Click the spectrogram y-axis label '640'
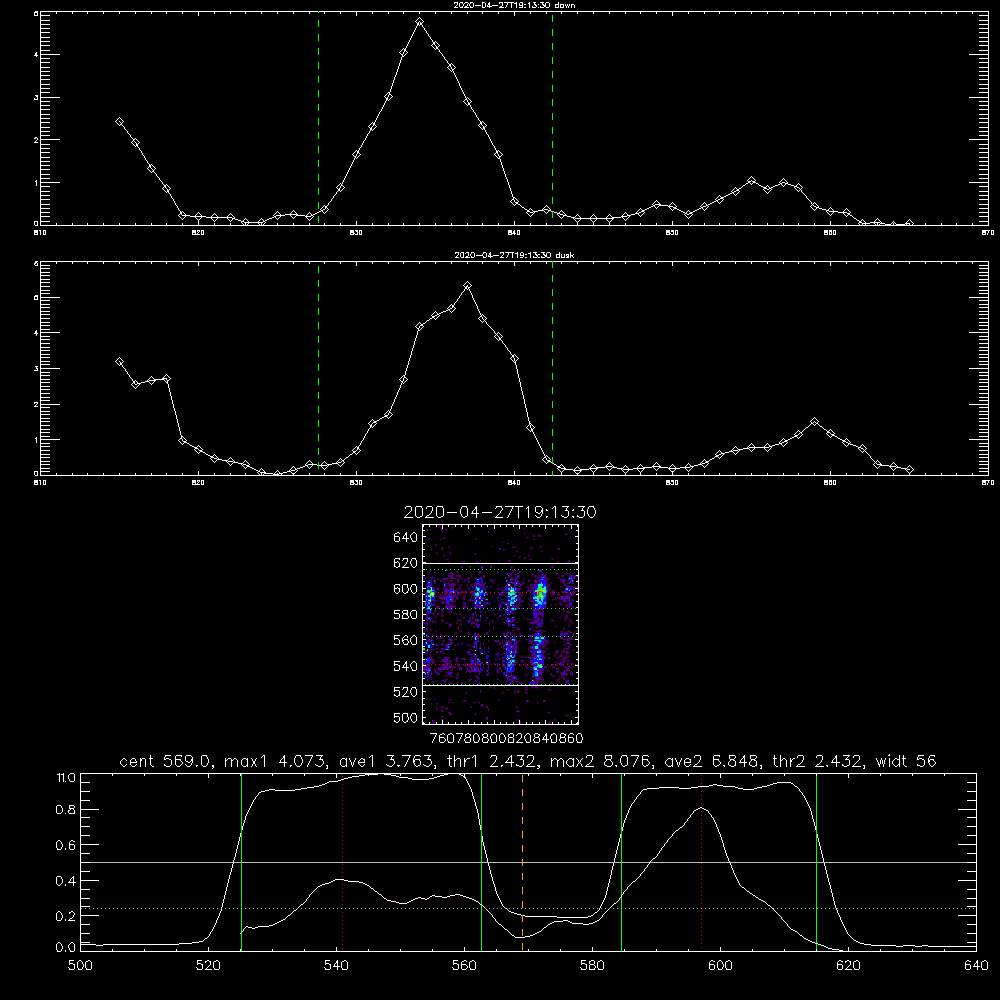The image size is (1000, 1000). click(406, 537)
